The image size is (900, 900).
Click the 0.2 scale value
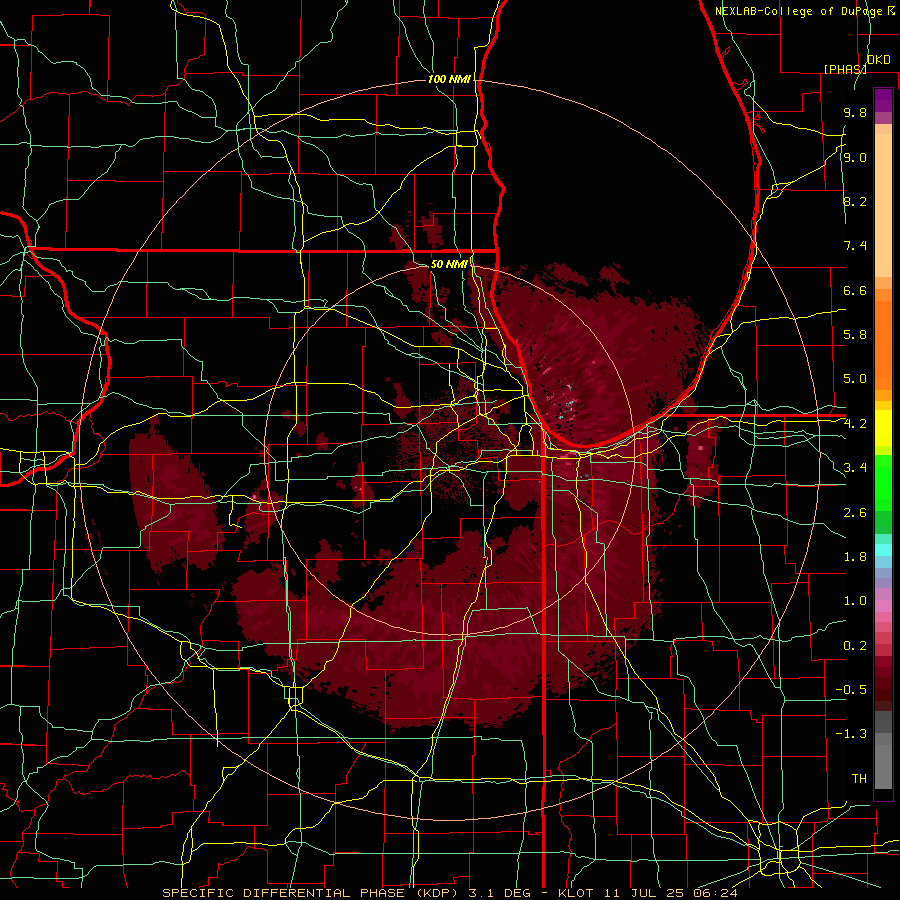(855, 645)
